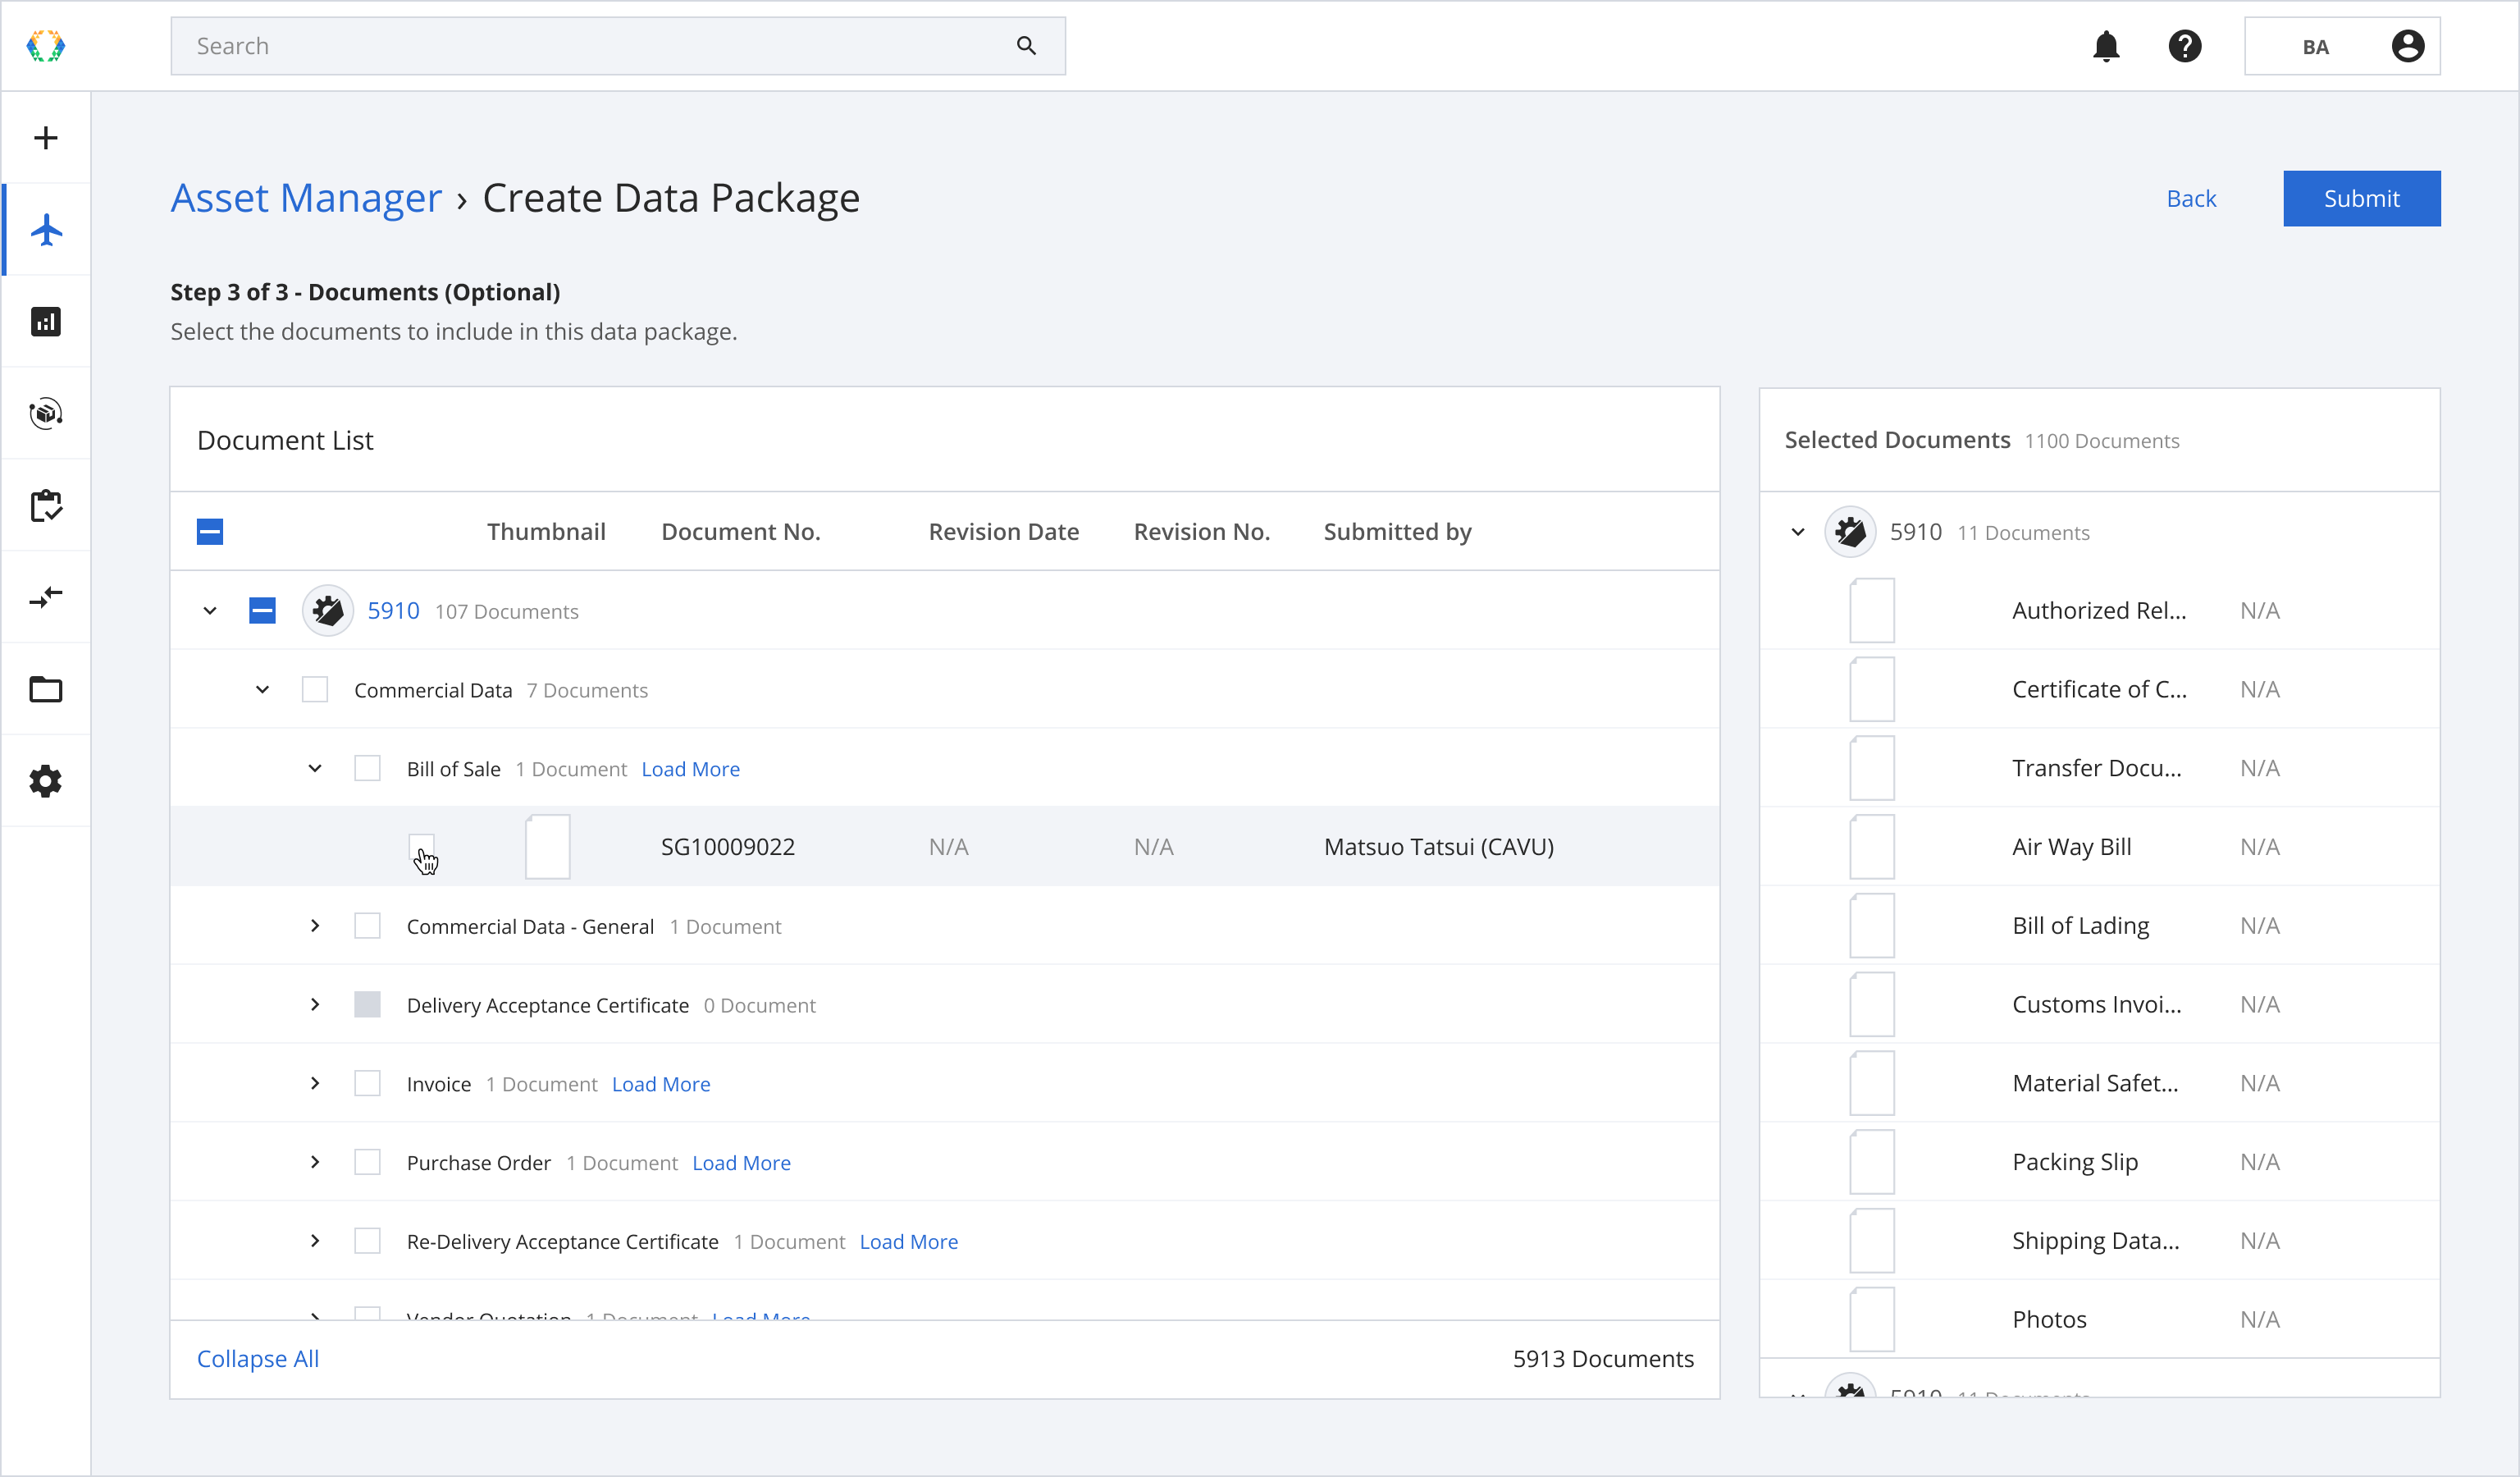Select the SG10009022 document checkbox
This screenshot has height=1477, width=2520.
[421, 847]
